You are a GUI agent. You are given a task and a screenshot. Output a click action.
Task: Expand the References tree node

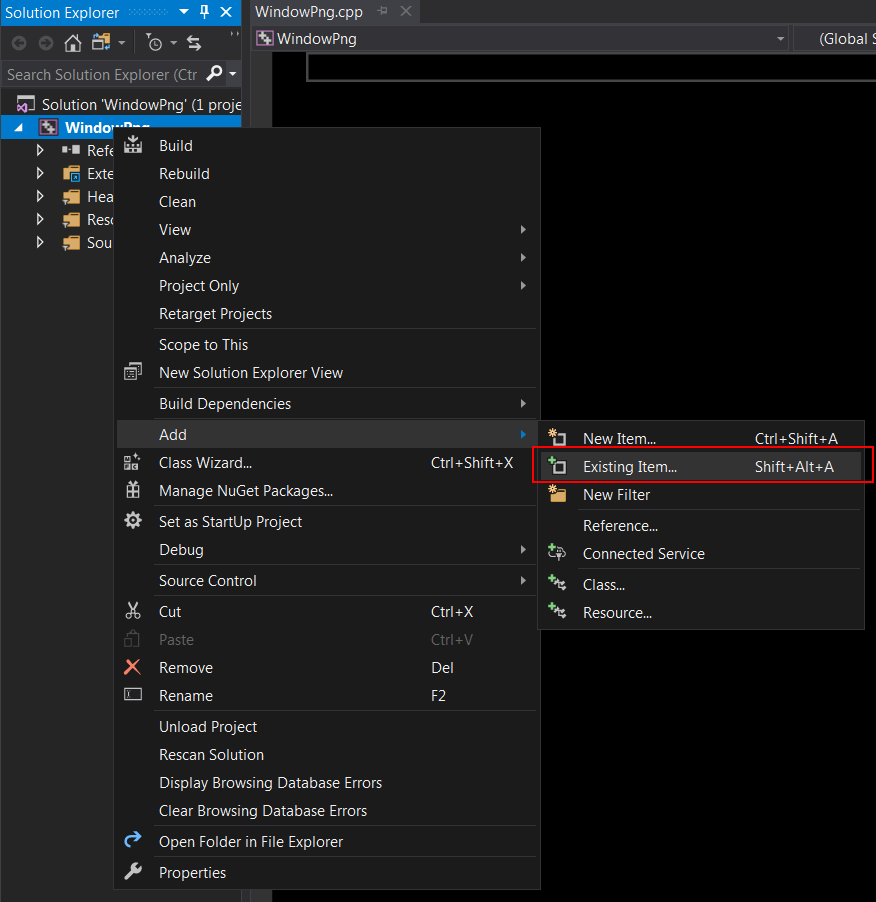[40, 150]
